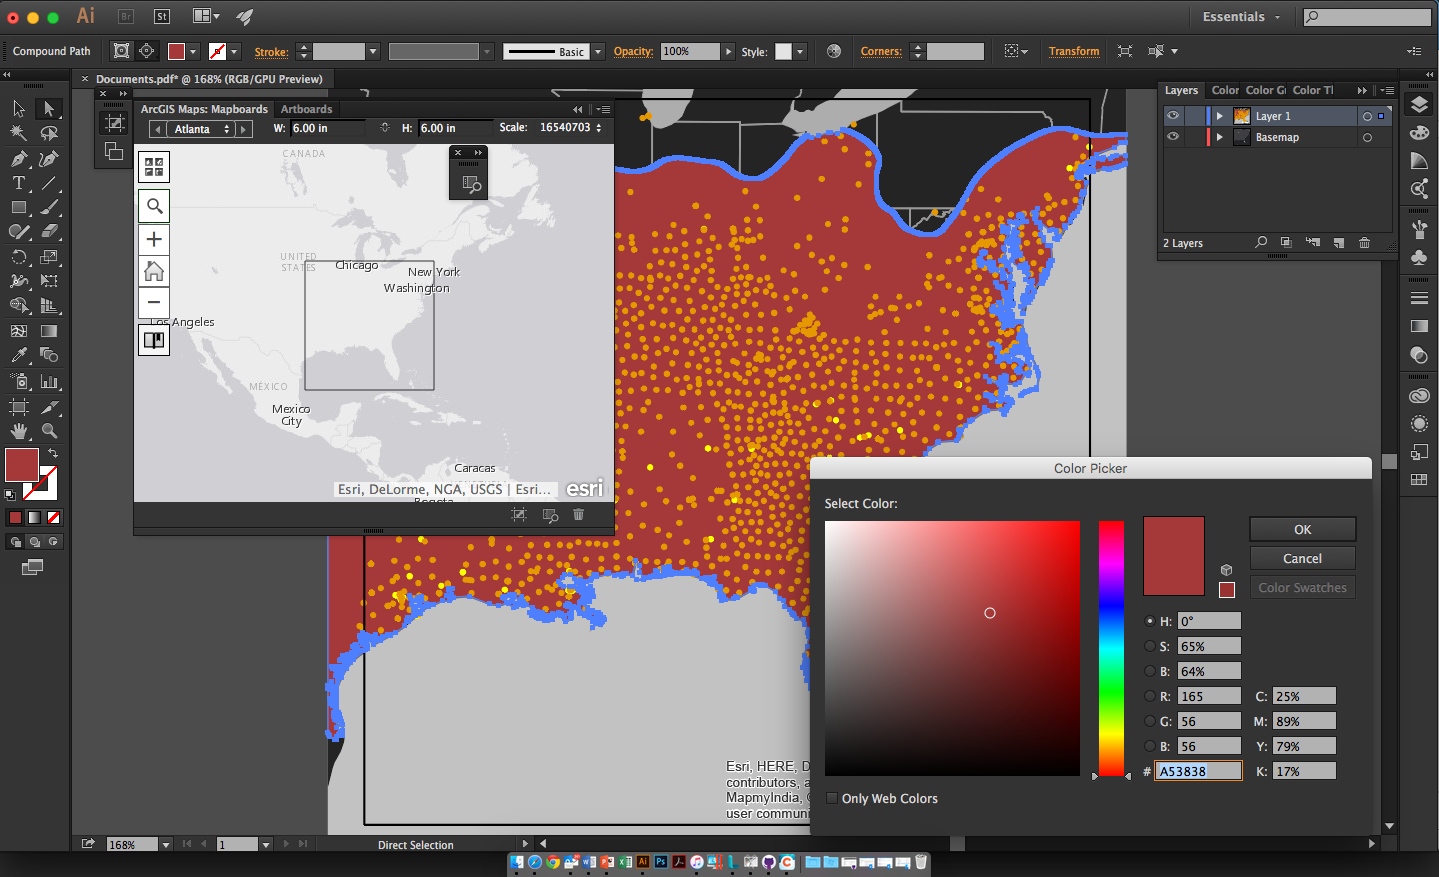1439x877 pixels.
Task: Click the map search magnifier icon
Action: point(154,206)
